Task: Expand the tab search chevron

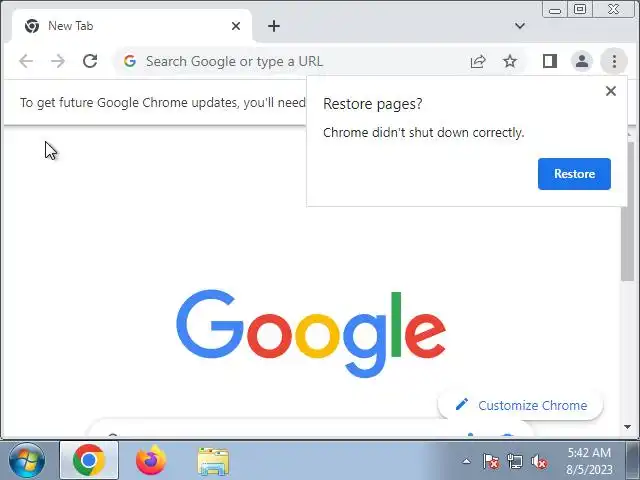Action: [x=520, y=26]
